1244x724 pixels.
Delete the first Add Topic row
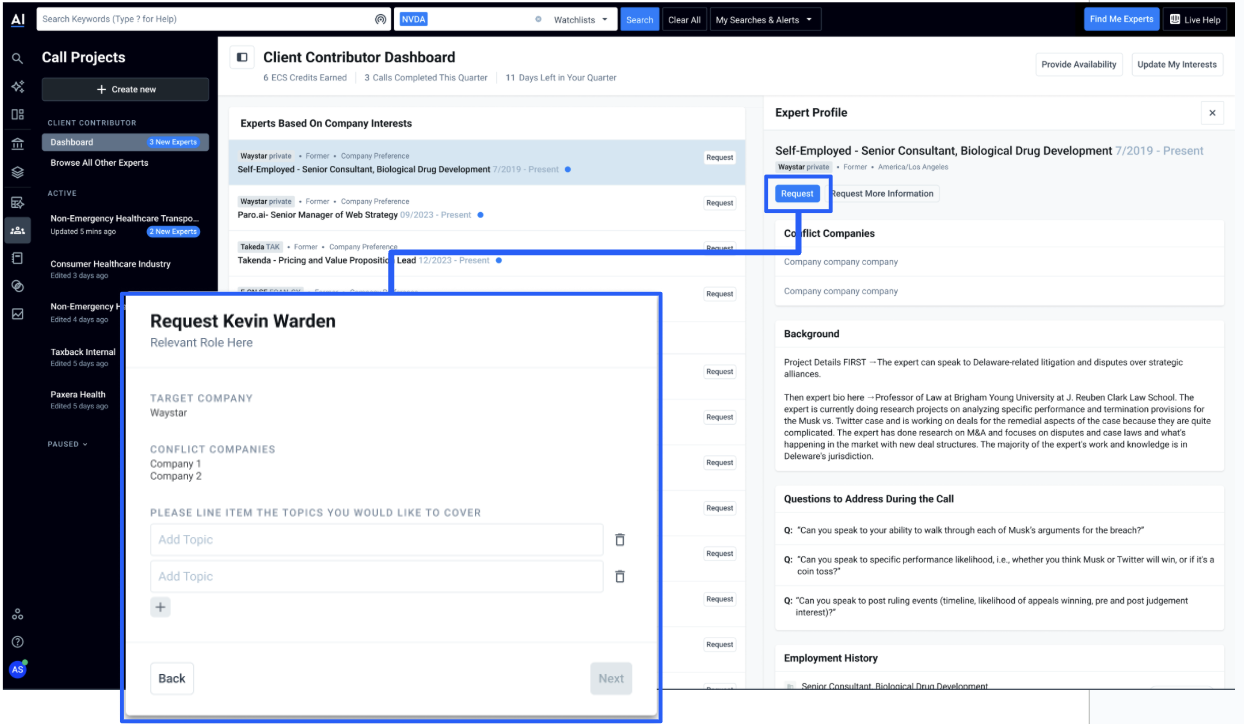tap(619, 540)
